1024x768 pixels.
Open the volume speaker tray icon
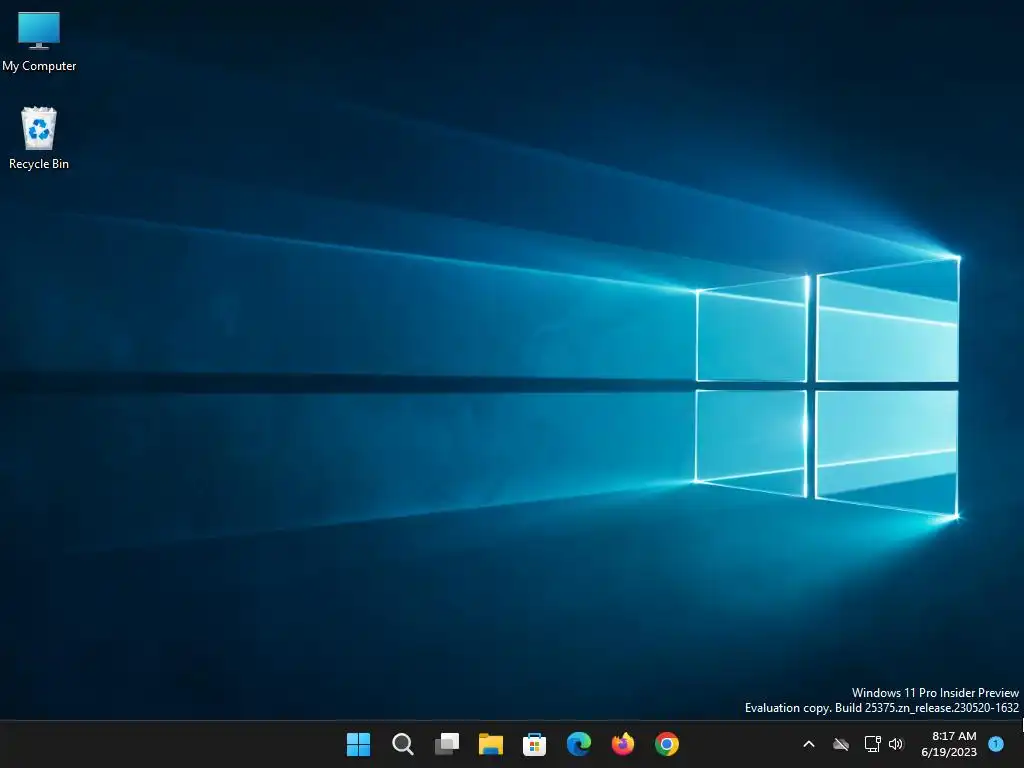tap(896, 744)
